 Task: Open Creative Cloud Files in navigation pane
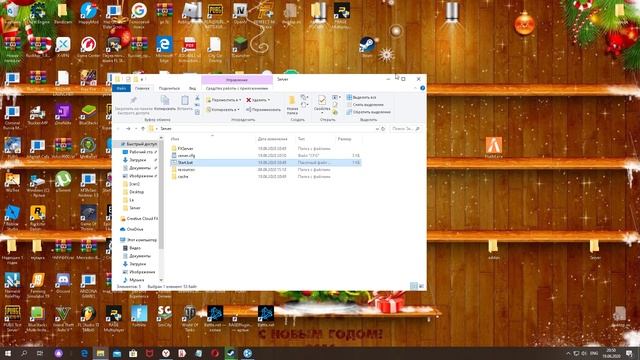[139, 219]
